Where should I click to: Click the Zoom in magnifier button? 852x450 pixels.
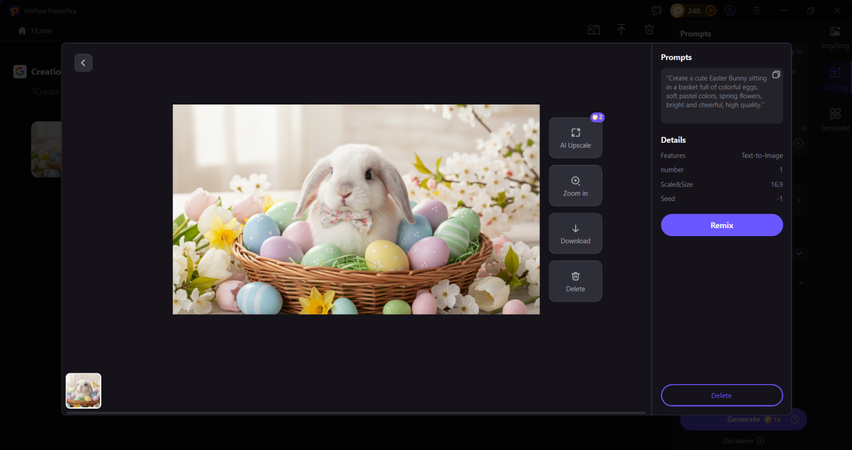[x=575, y=186]
